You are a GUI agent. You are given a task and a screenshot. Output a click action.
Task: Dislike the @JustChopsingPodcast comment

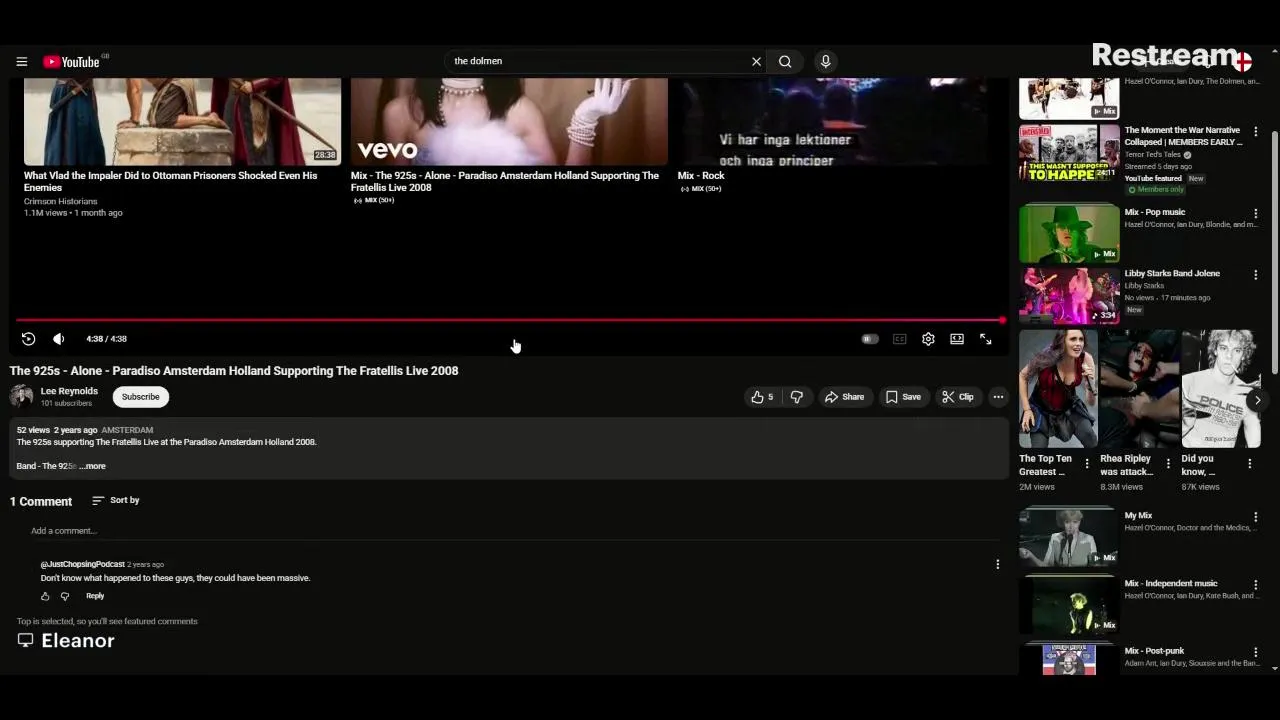pos(65,596)
